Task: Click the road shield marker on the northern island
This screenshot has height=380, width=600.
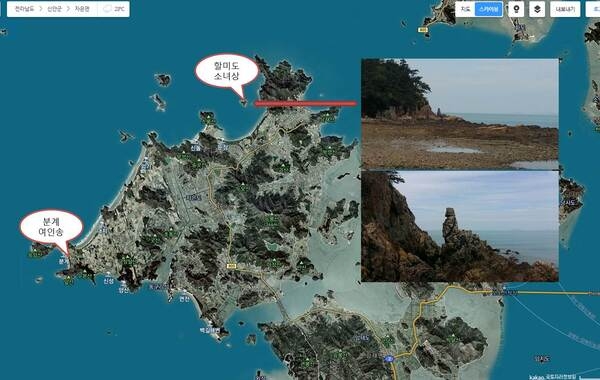Action: pyautogui.click(x=422, y=30)
